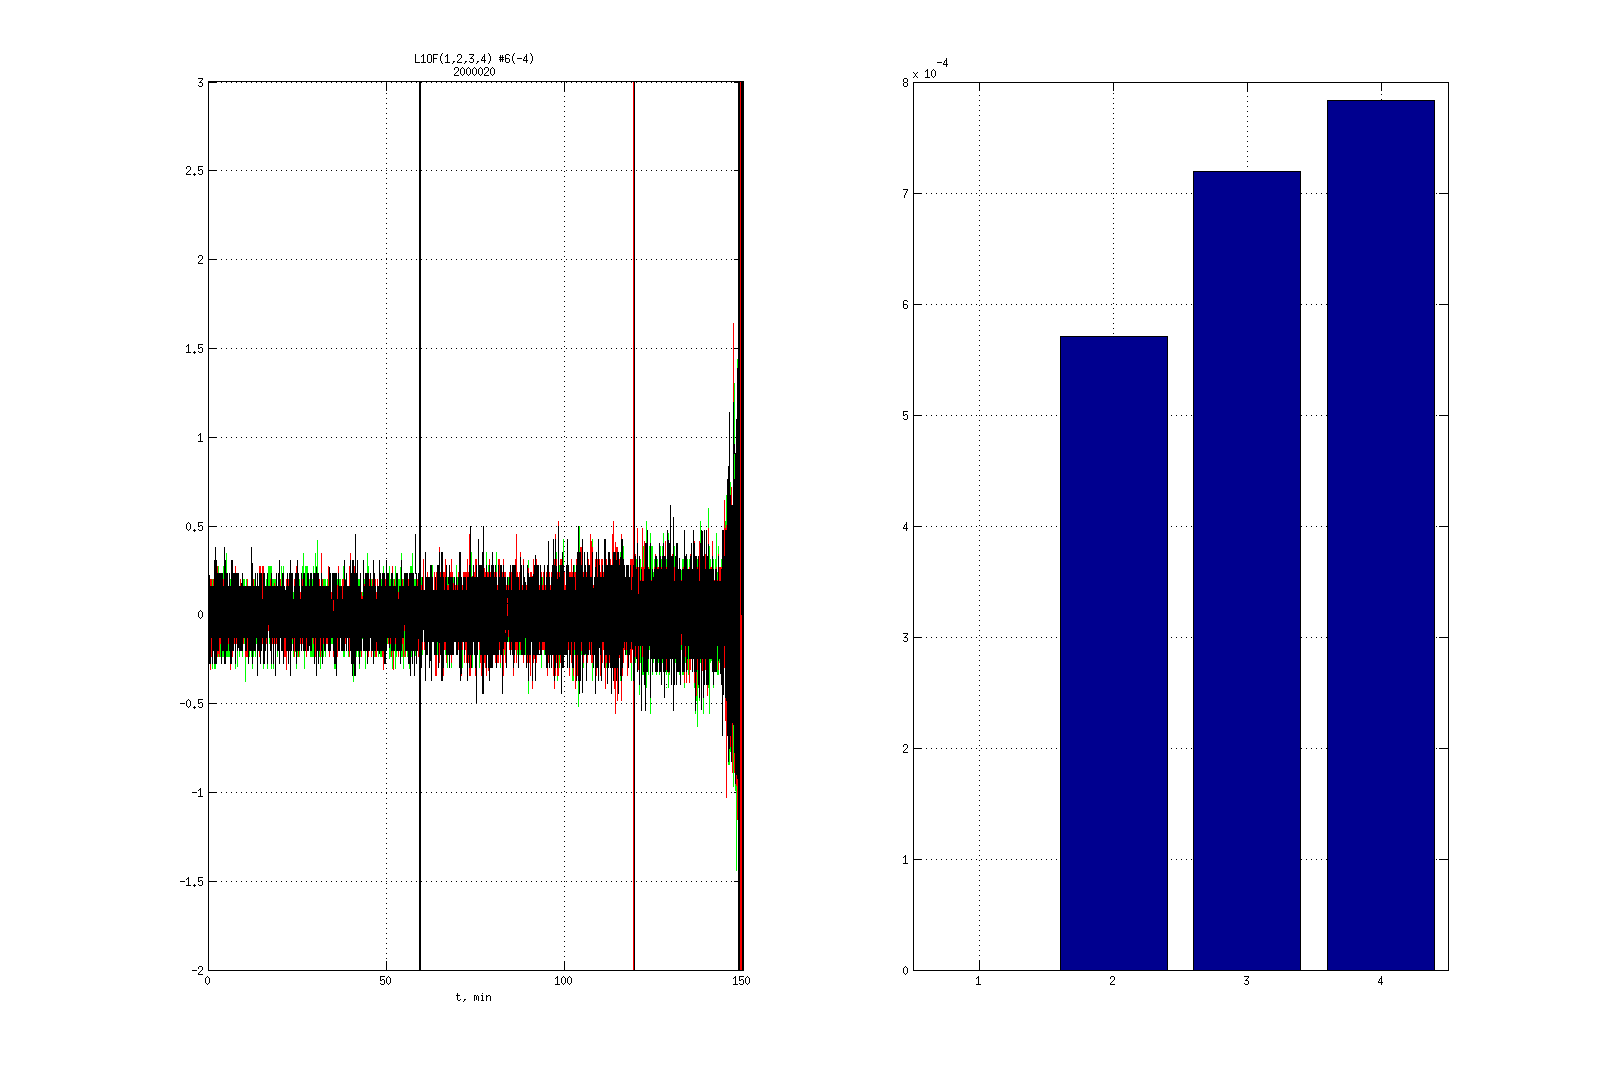1600x1090 pixels.
Task: Click the subtitle text 2000020
Action: coord(474,72)
